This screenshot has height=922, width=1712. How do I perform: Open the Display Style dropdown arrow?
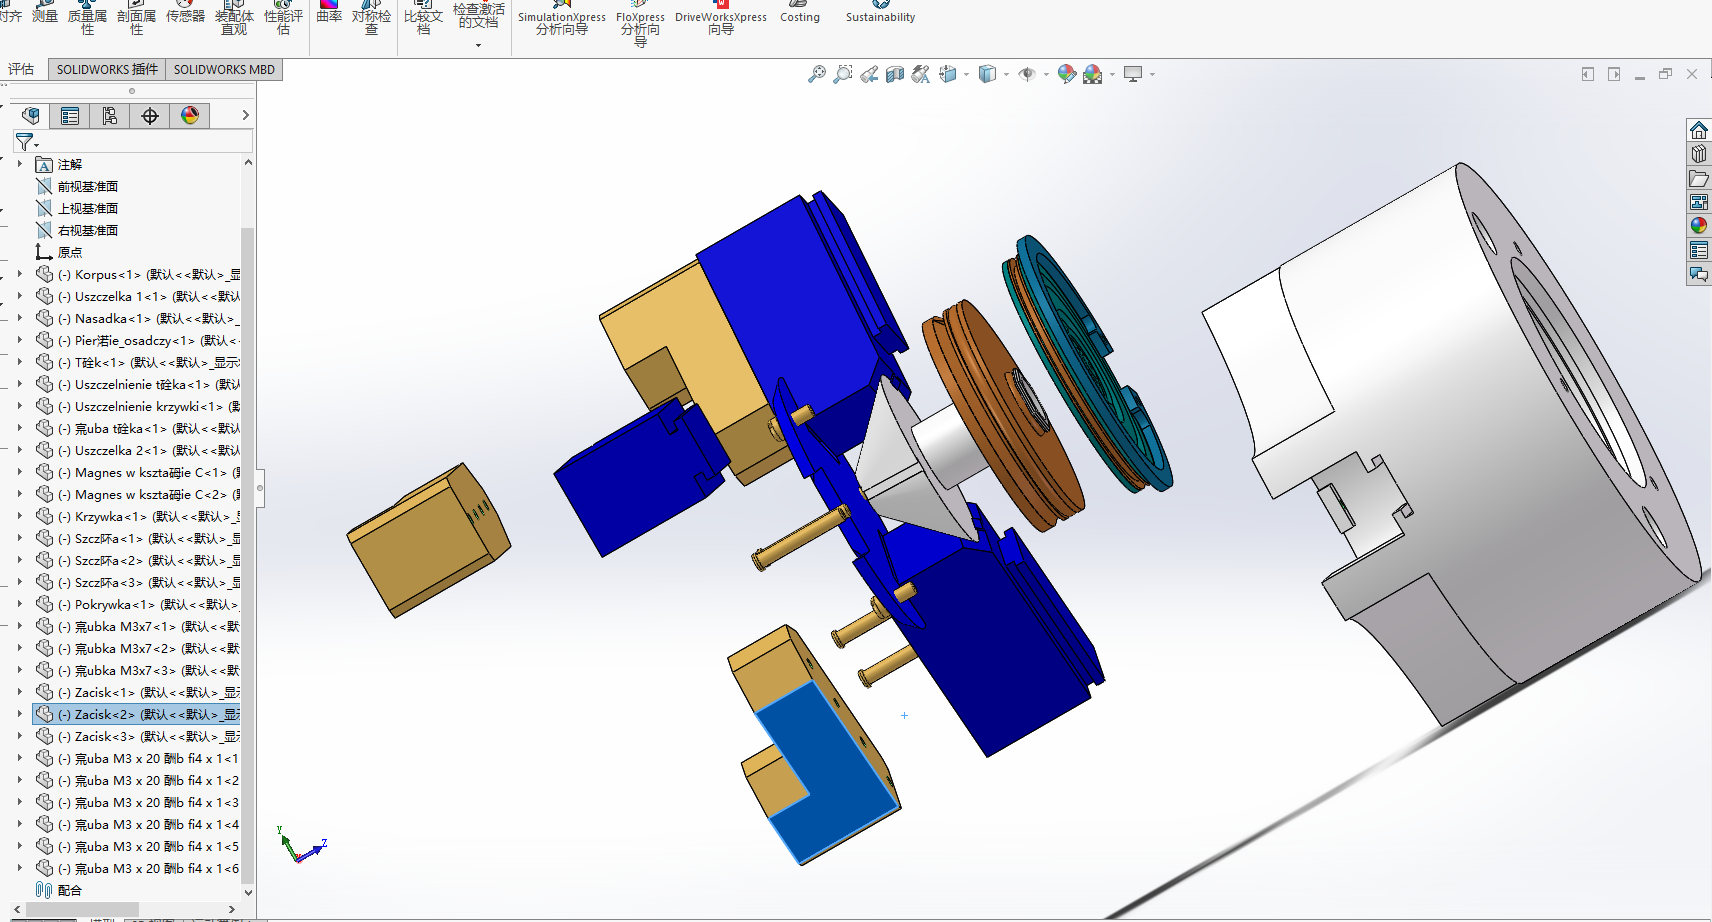(1006, 74)
